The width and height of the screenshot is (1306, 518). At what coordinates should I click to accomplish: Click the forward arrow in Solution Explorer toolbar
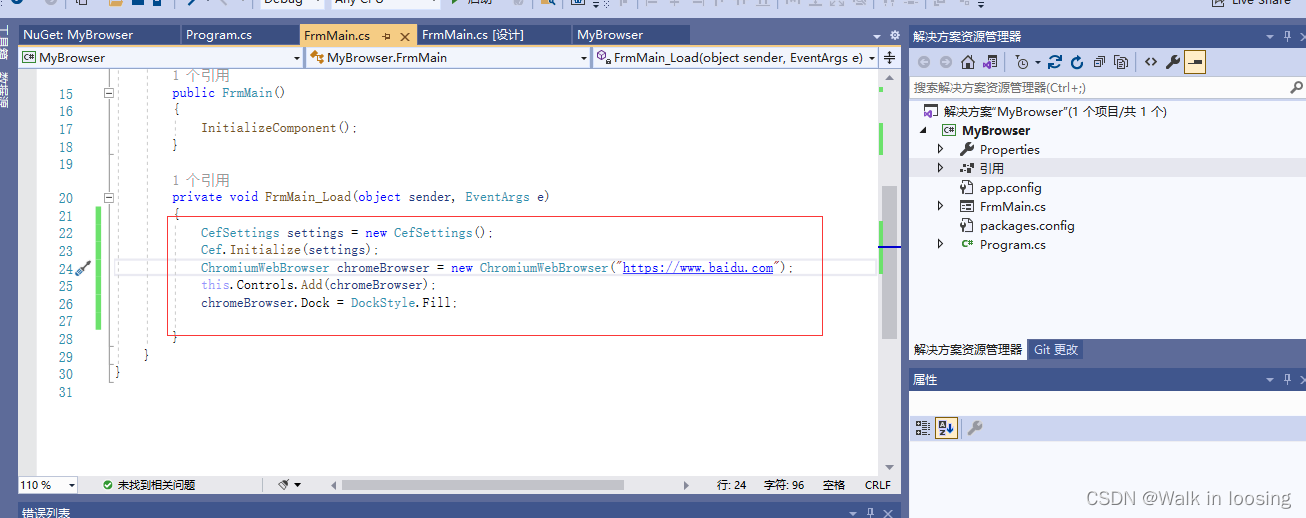tap(946, 62)
